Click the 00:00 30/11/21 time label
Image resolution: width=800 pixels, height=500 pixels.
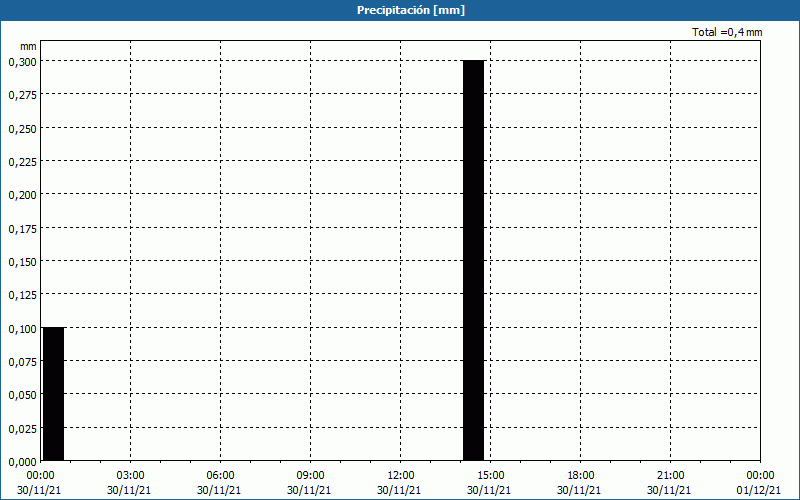(x=39, y=483)
